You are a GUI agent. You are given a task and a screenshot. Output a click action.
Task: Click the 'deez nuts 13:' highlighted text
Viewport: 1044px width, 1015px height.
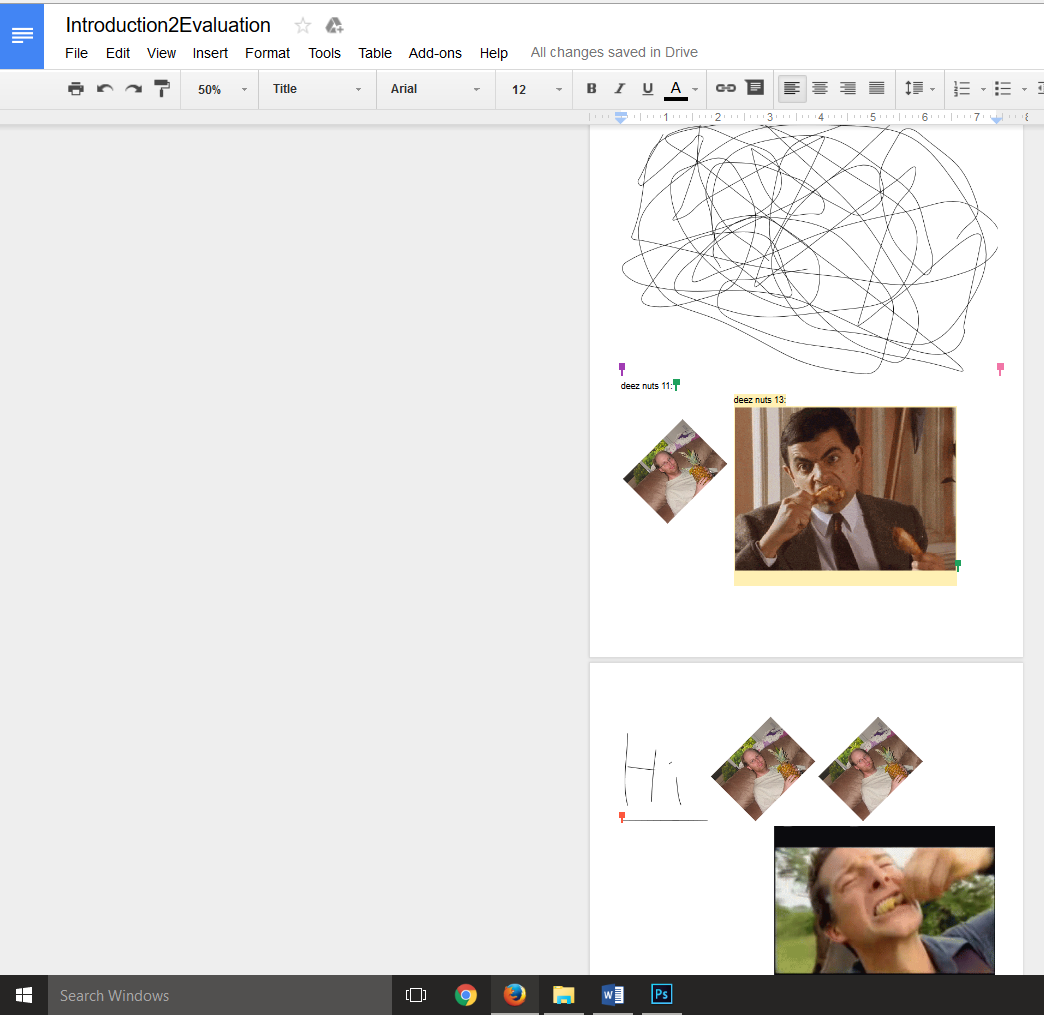760,400
